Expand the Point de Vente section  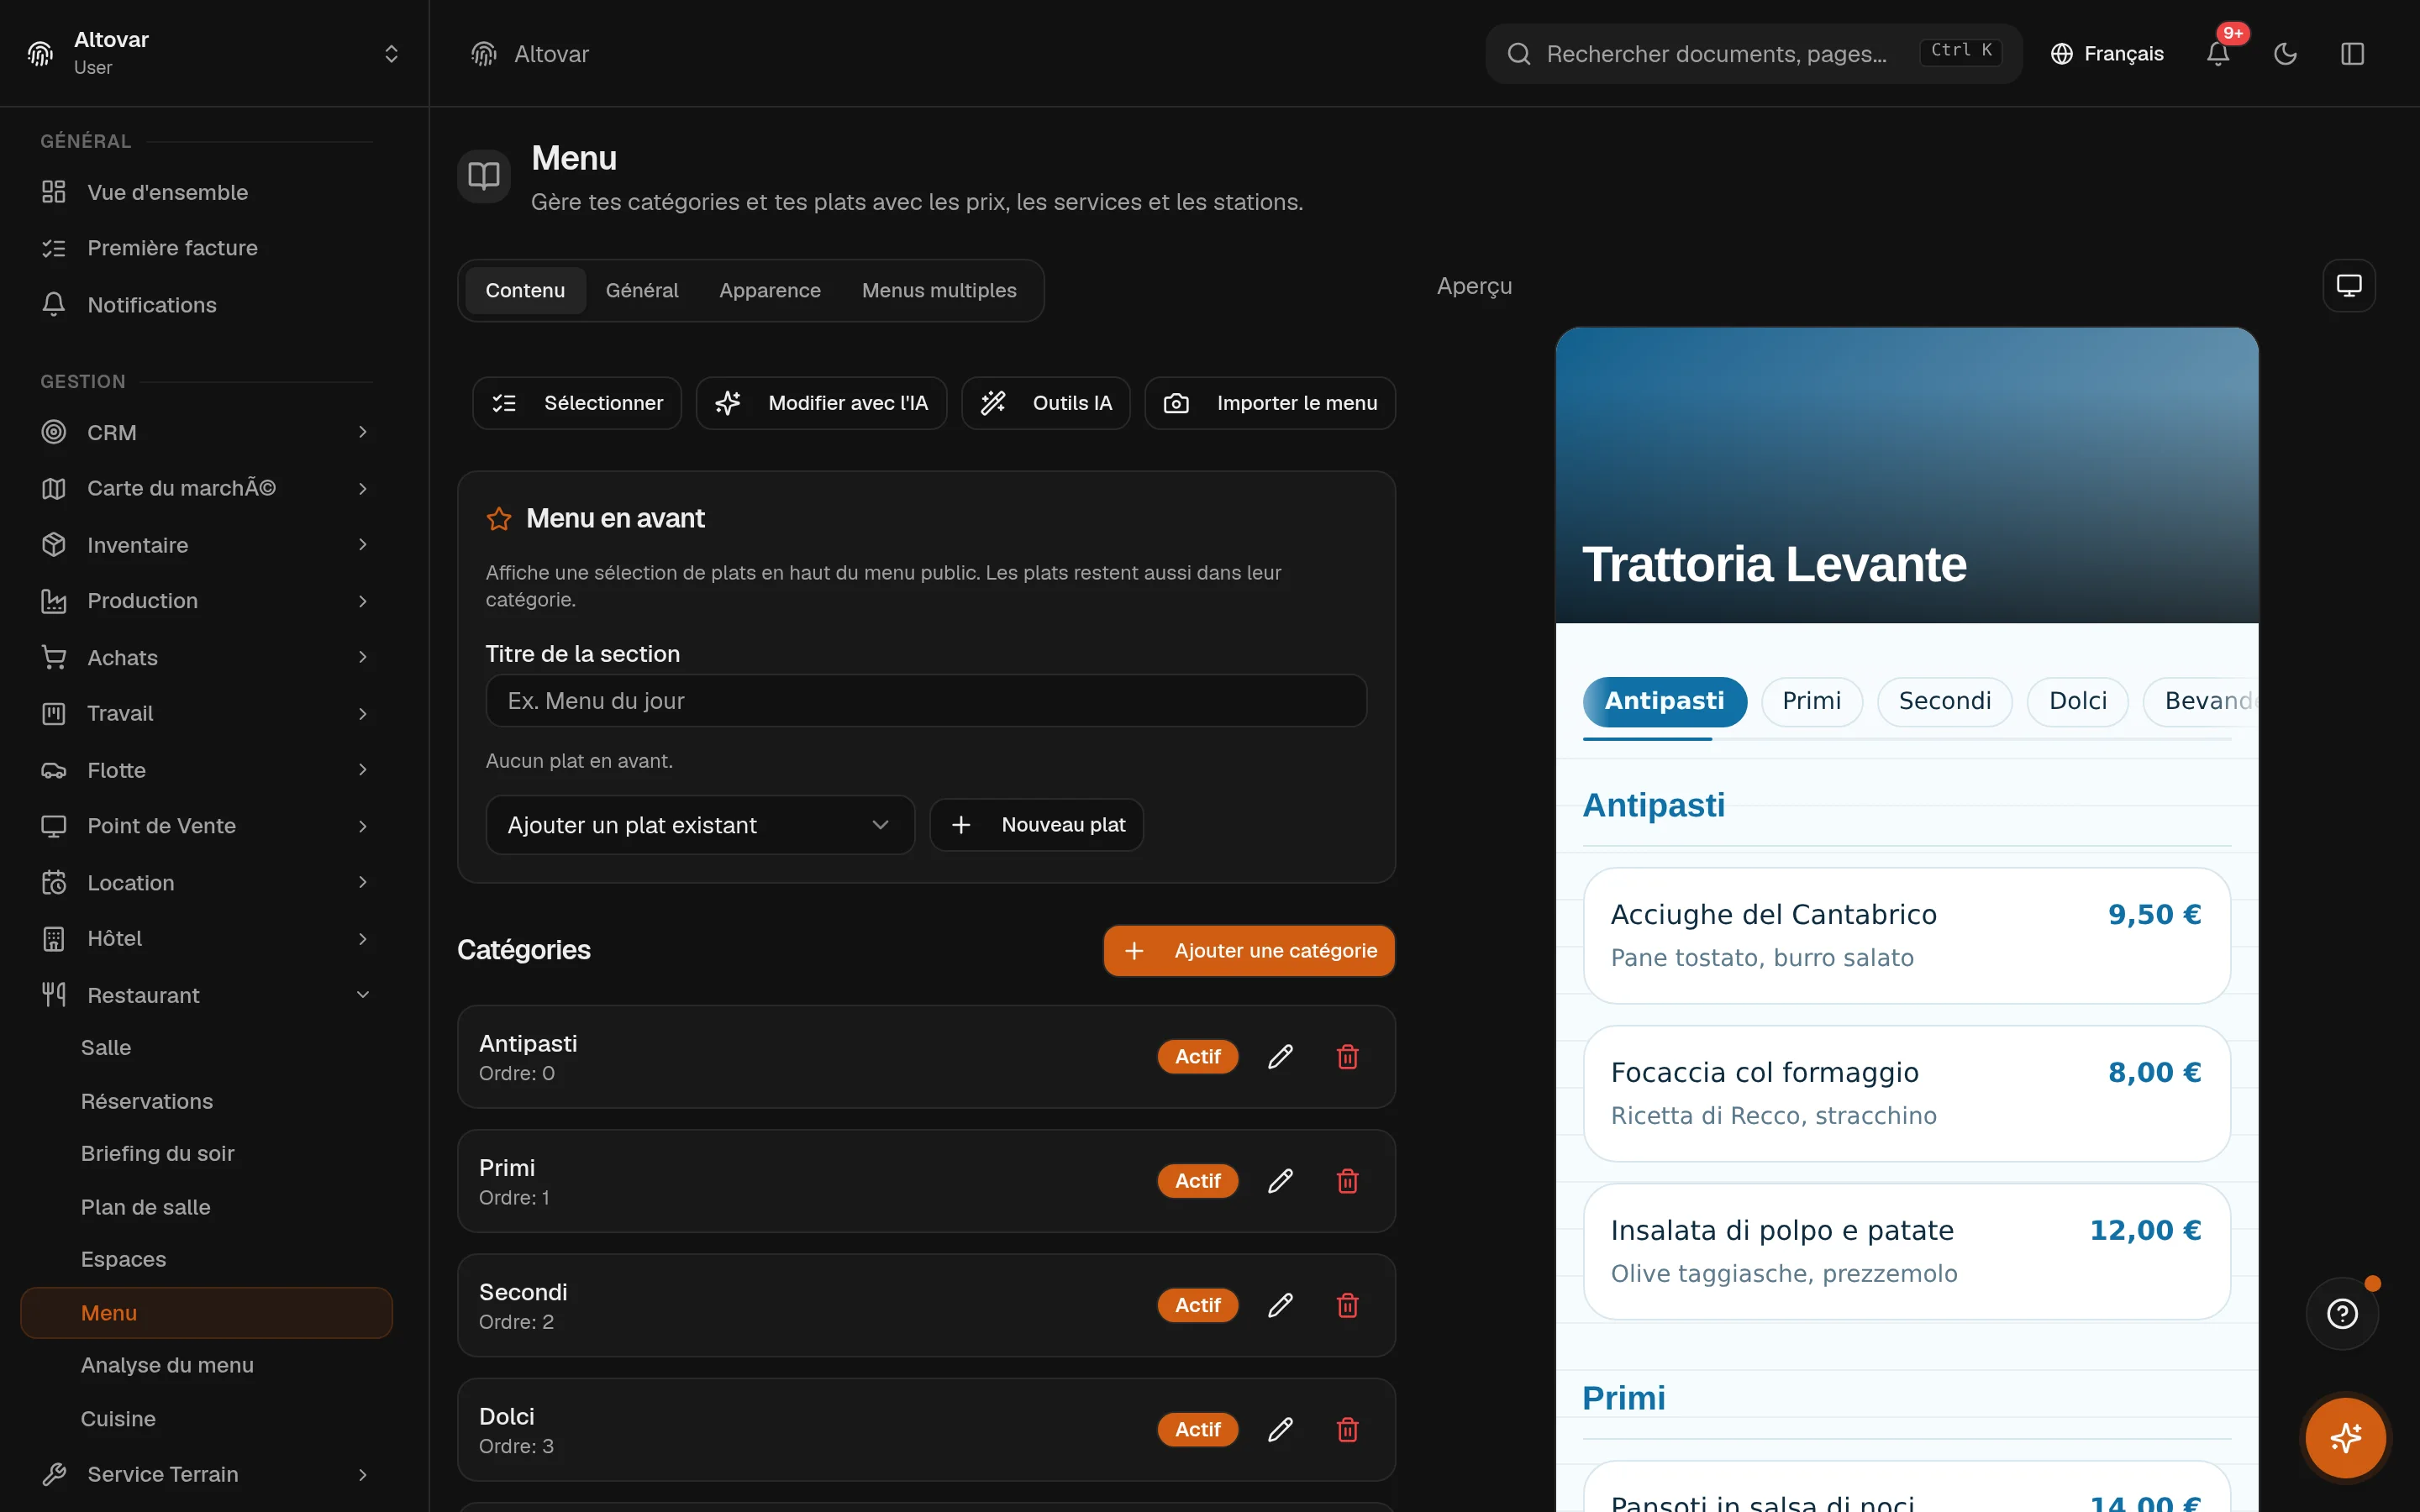tap(363, 826)
